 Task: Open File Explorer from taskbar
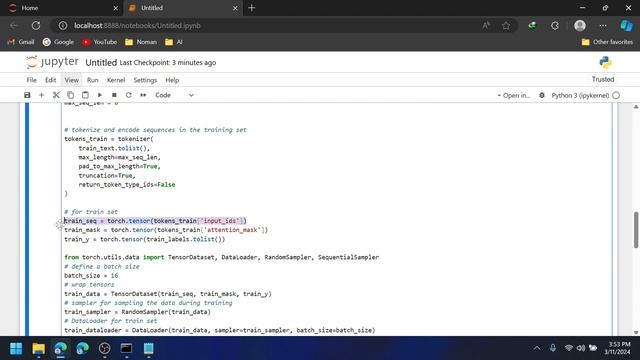(38, 349)
